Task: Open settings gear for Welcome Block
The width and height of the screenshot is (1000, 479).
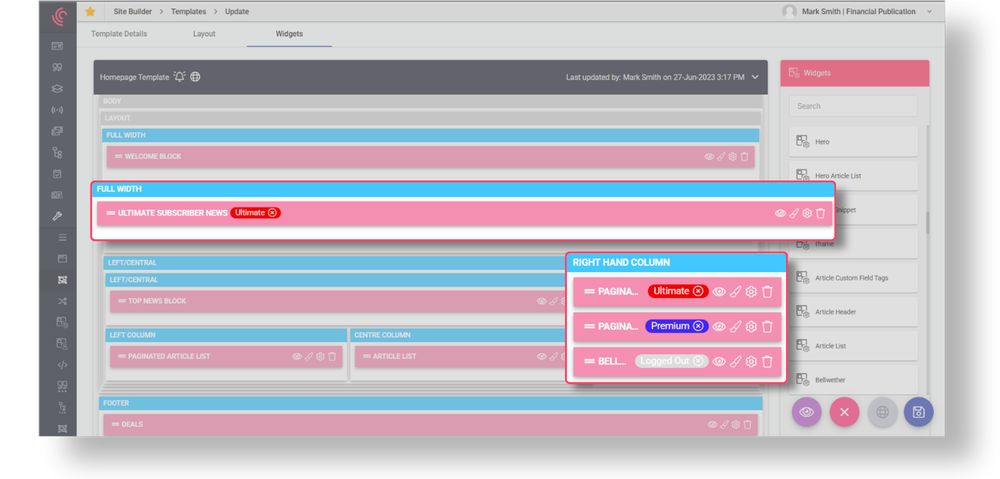Action: click(733, 157)
